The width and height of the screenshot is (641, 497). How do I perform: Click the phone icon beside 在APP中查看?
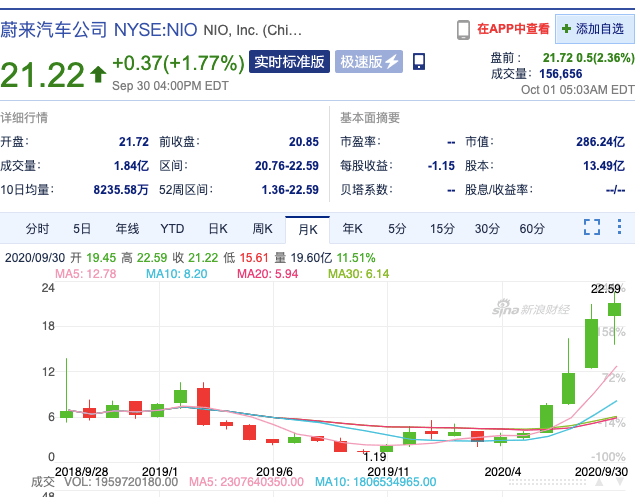tap(463, 30)
